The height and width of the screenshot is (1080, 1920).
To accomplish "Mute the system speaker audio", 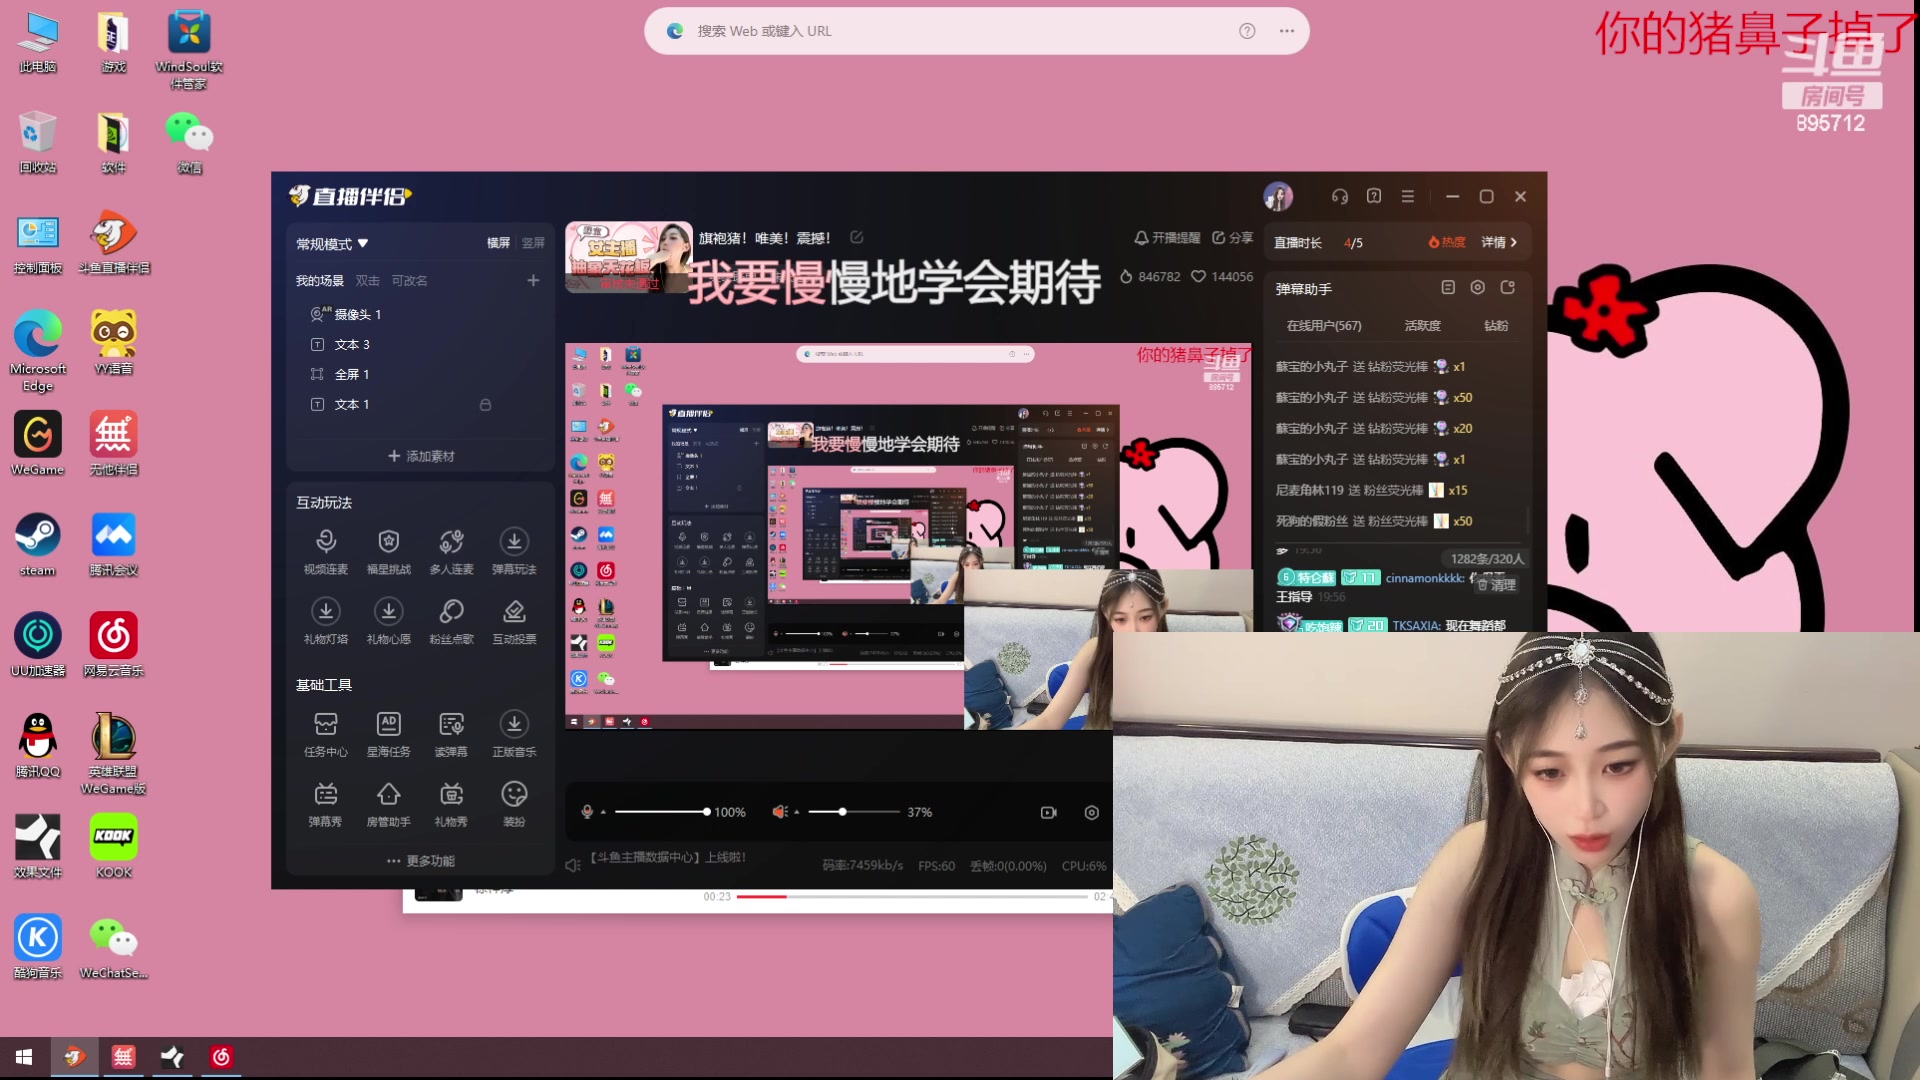I will [x=782, y=811].
